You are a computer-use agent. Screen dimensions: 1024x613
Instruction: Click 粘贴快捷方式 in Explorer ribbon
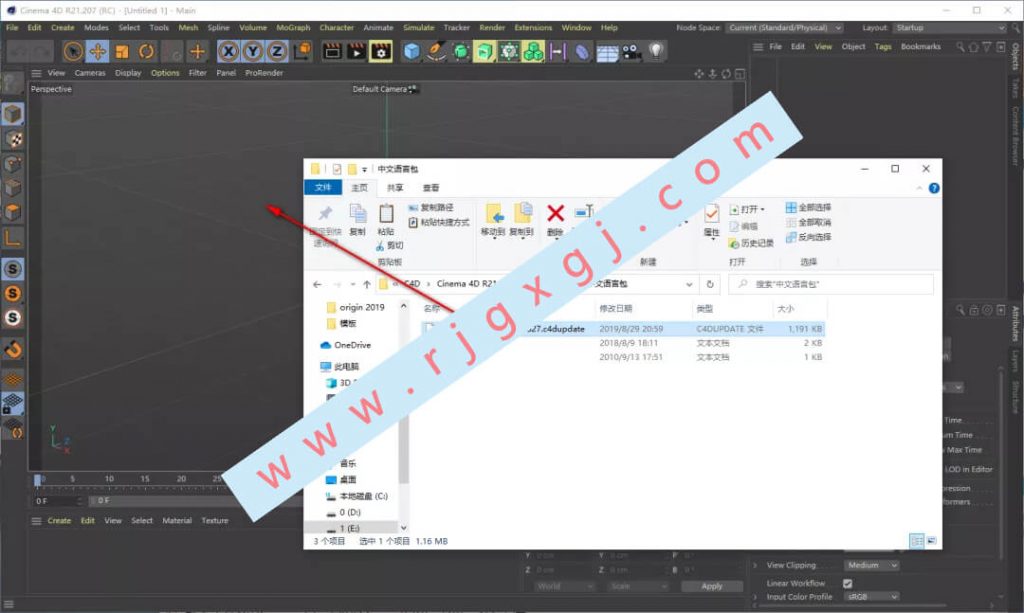tap(439, 223)
